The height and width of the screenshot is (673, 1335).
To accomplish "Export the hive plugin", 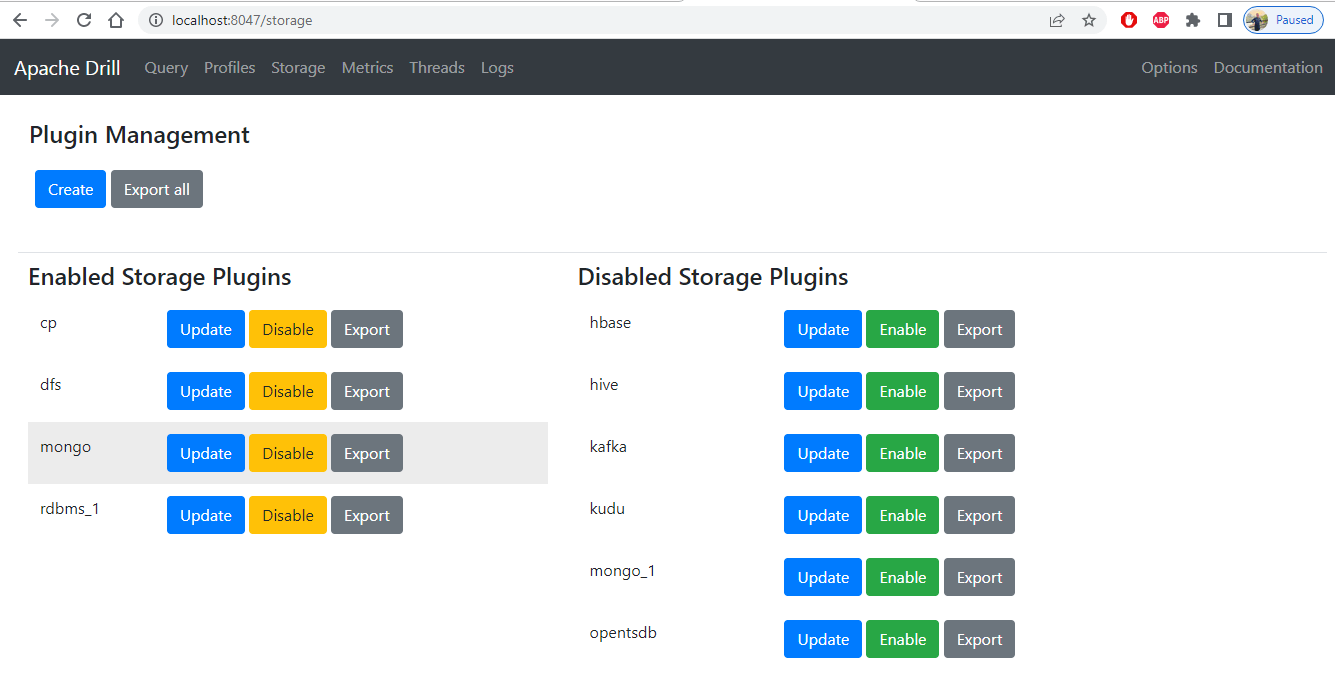I will click(x=979, y=391).
